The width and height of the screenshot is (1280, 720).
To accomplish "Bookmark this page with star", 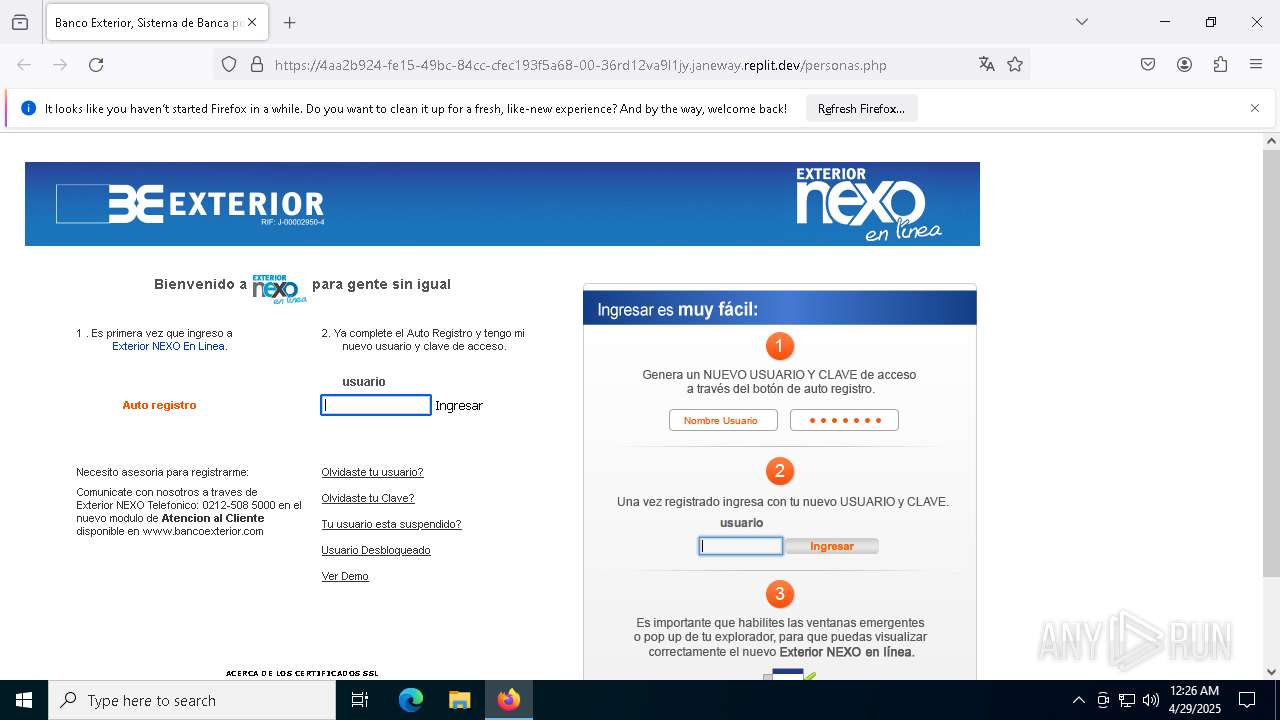I will coord(1015,65).
